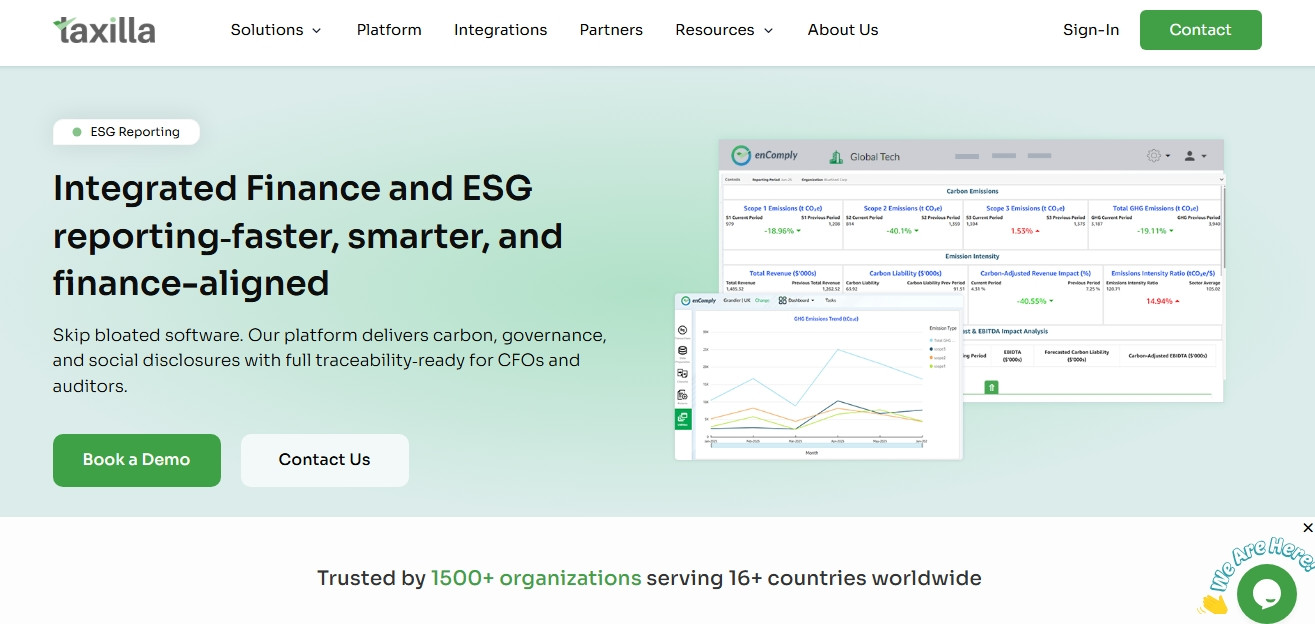Click the Taxilla logo in the top navigation
Viewport: 1315px width, 624px height.
(x=103, y=29)
